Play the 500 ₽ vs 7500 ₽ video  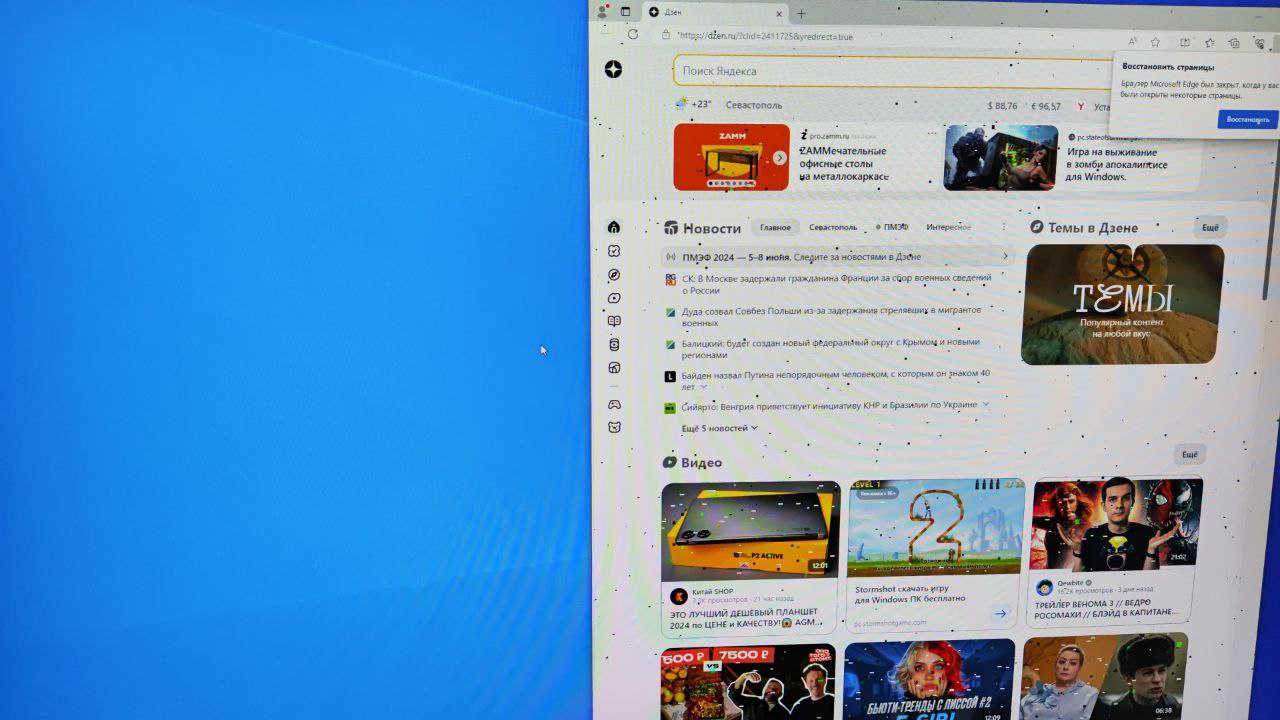747,683
